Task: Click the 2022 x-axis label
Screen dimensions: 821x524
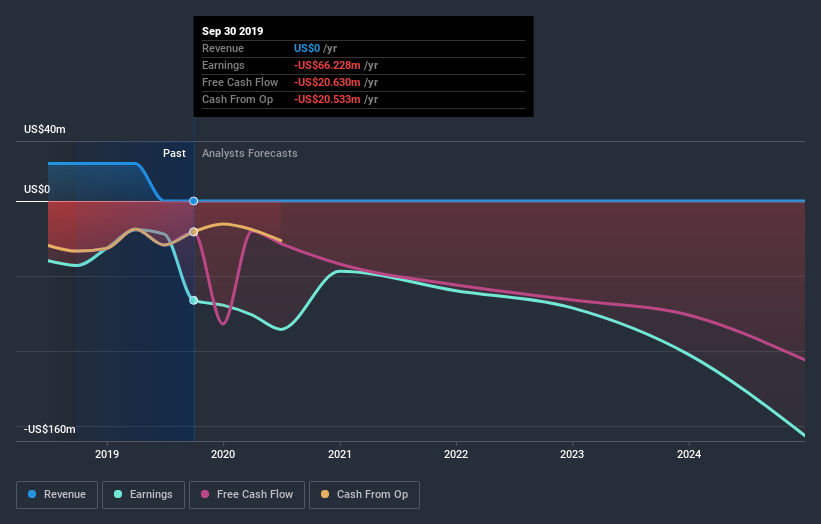Action: [x=456, y=454]
